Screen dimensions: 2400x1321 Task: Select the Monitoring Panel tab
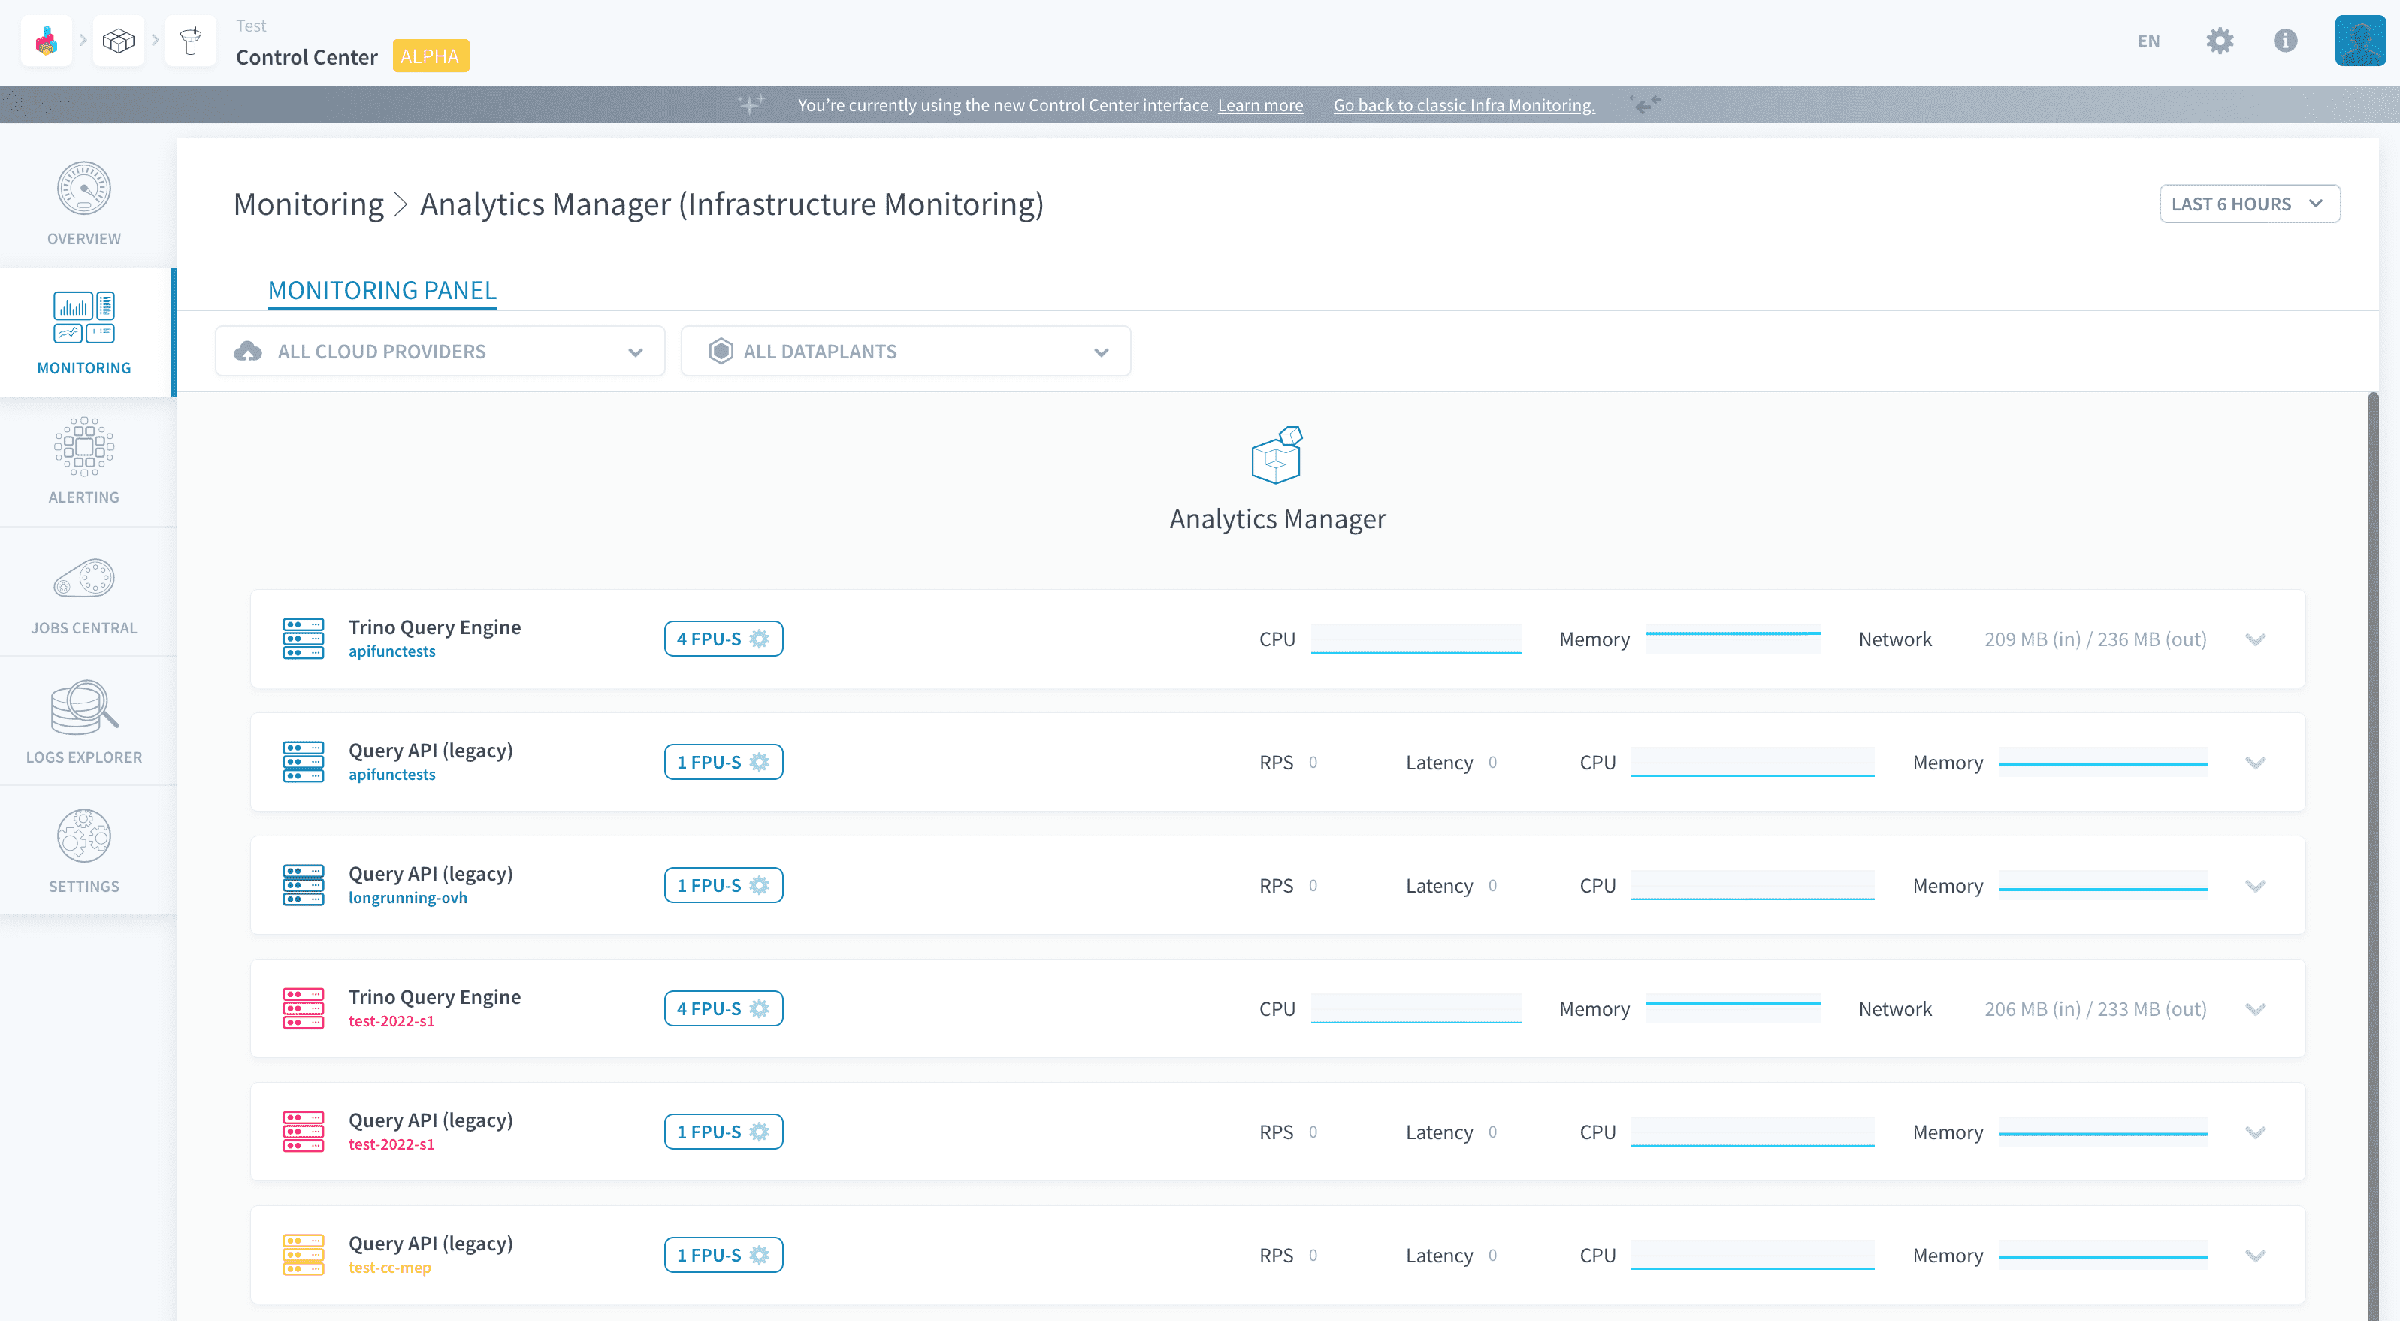(382, 290)
